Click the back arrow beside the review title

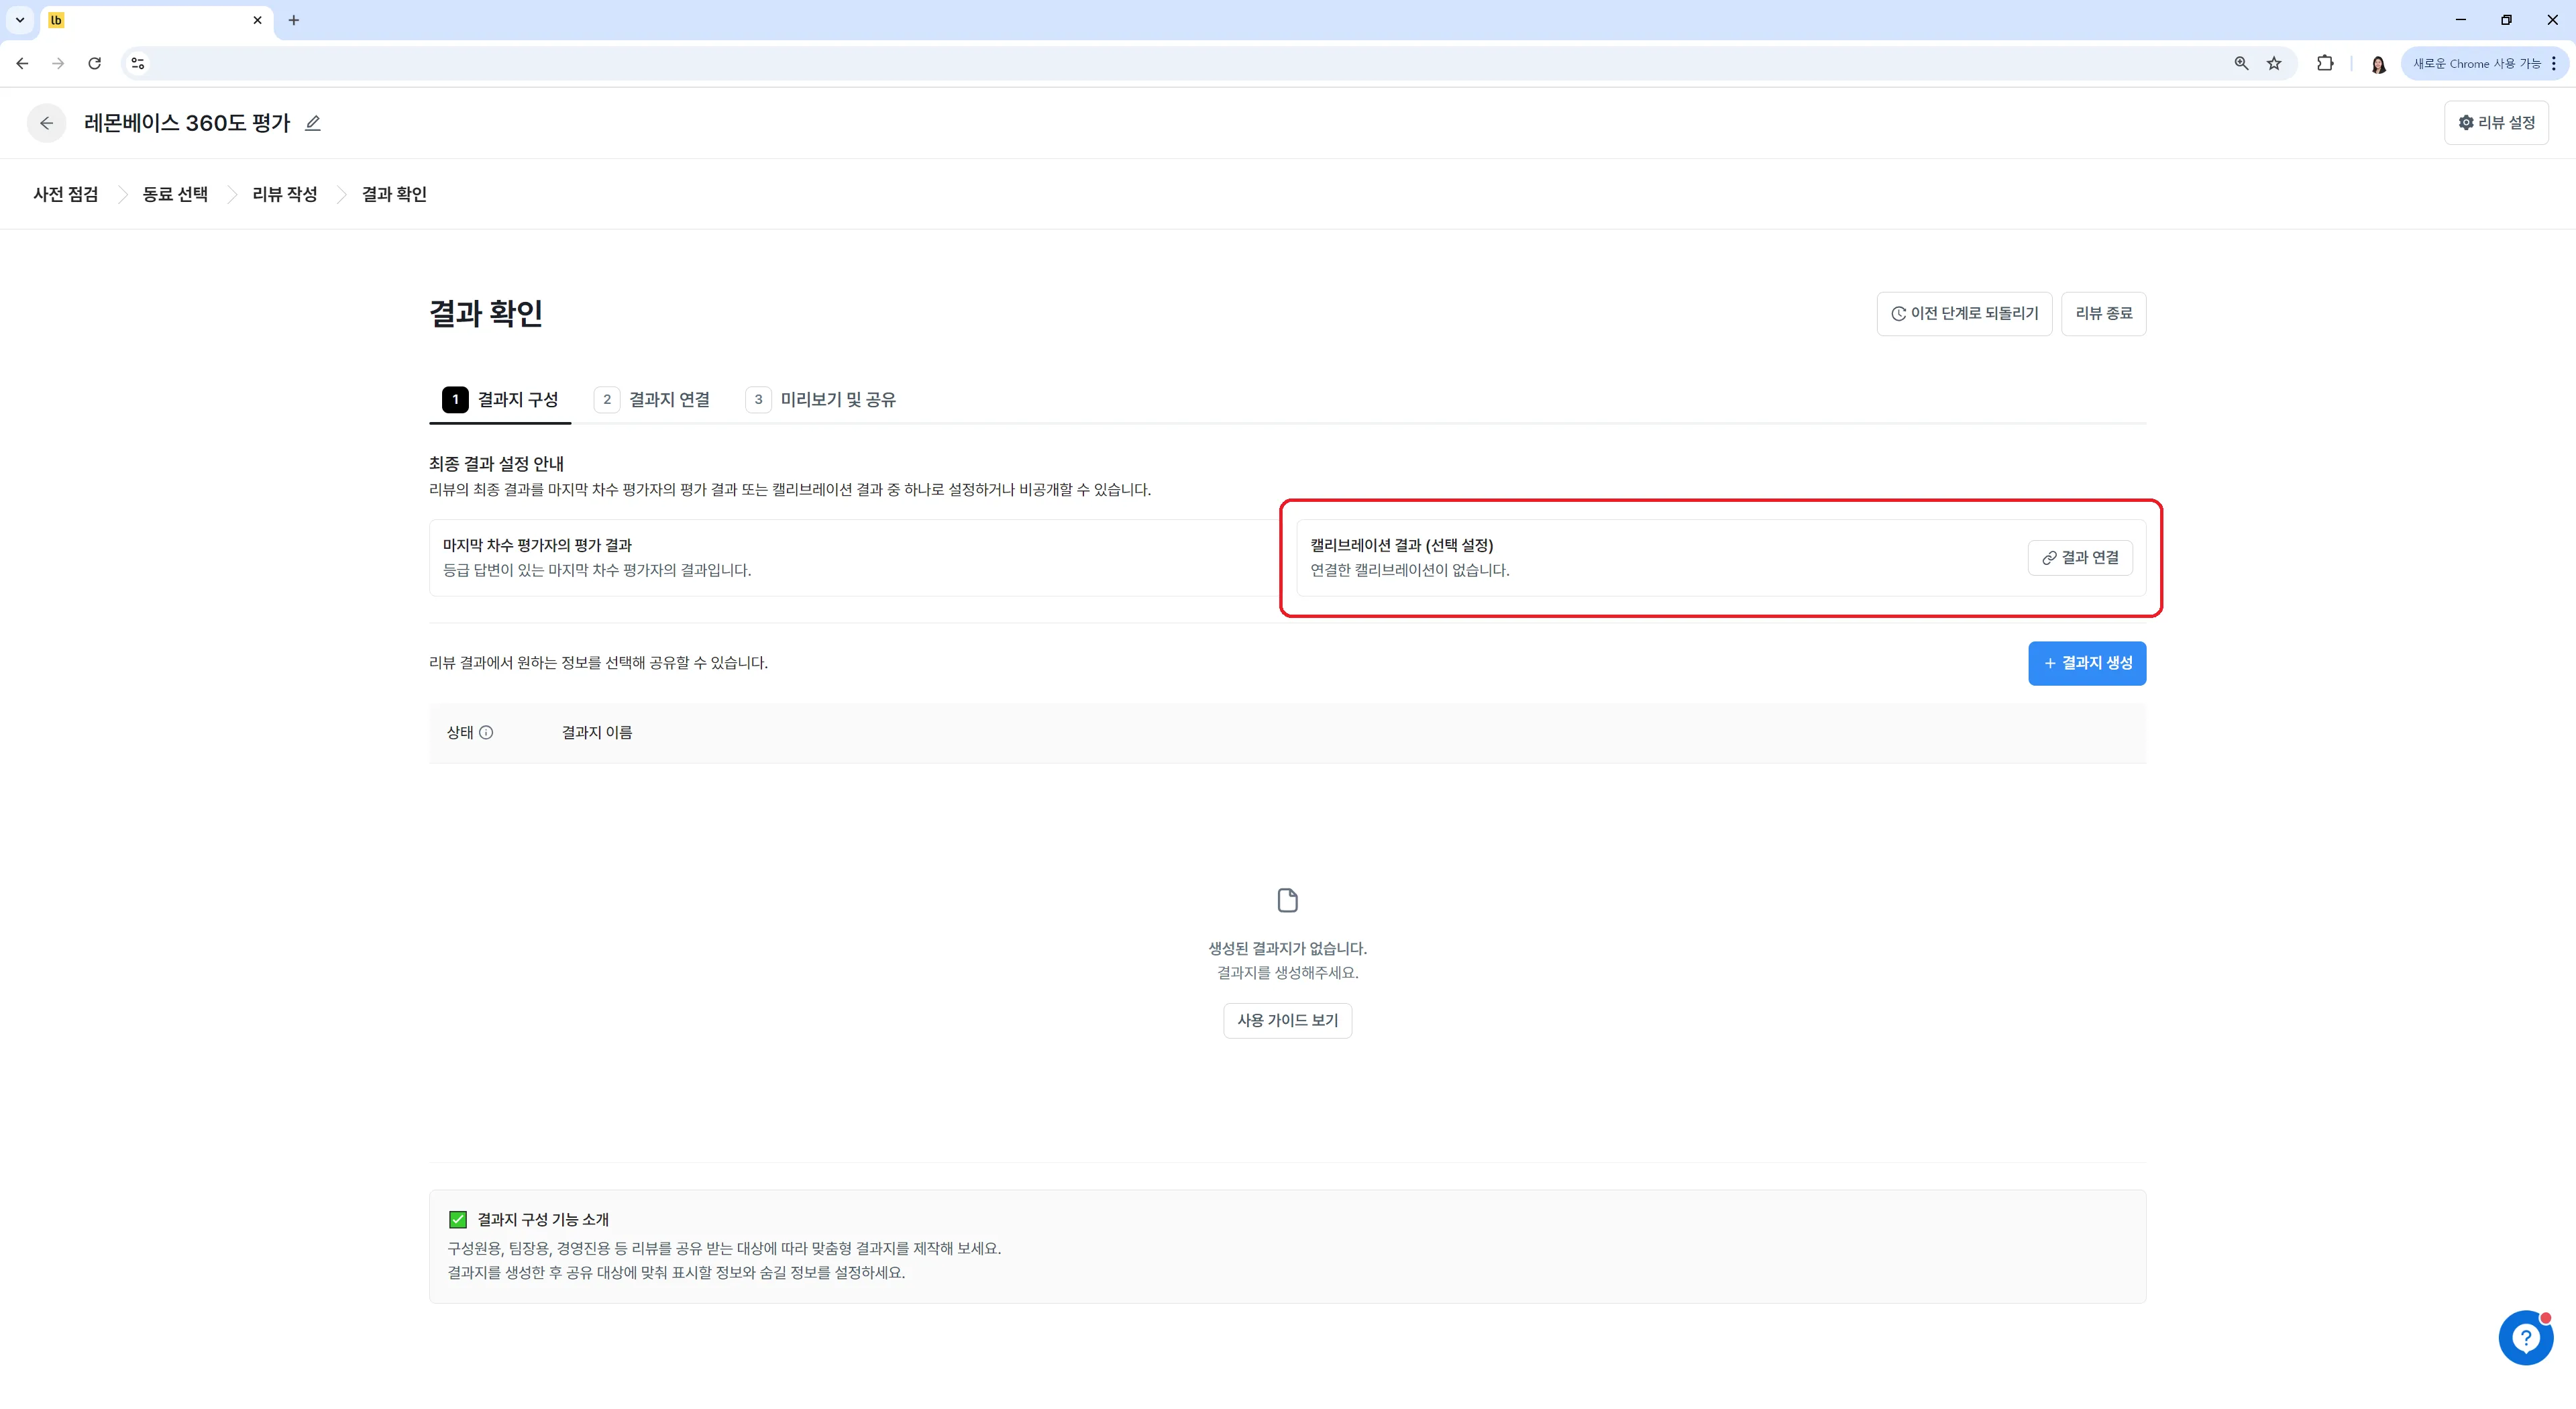click(46, 123)
